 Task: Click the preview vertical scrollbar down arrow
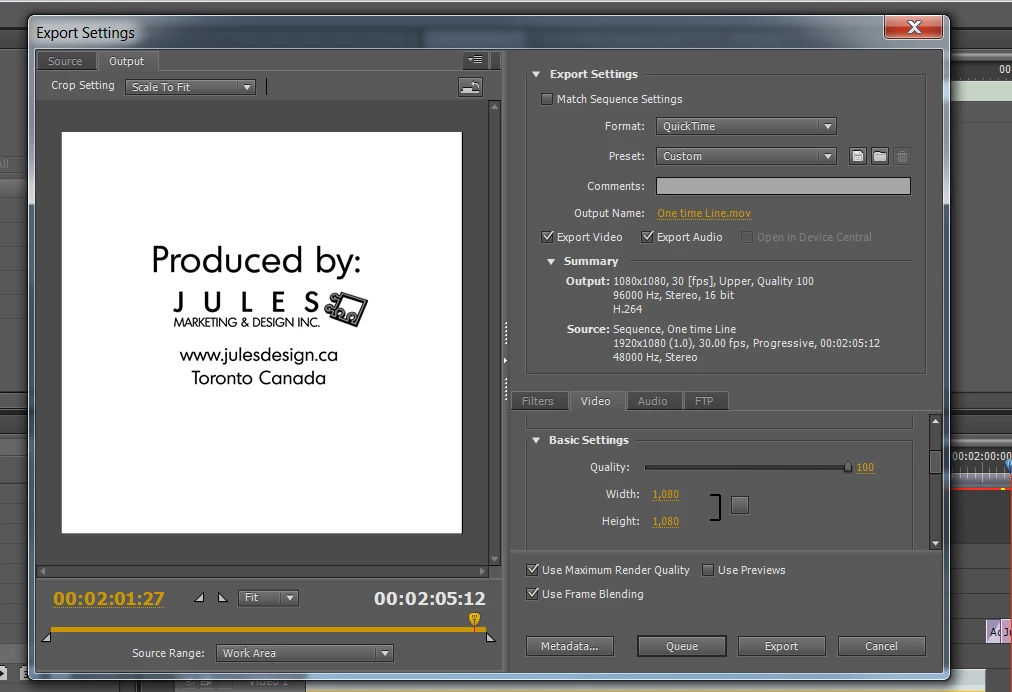[494, 559]
